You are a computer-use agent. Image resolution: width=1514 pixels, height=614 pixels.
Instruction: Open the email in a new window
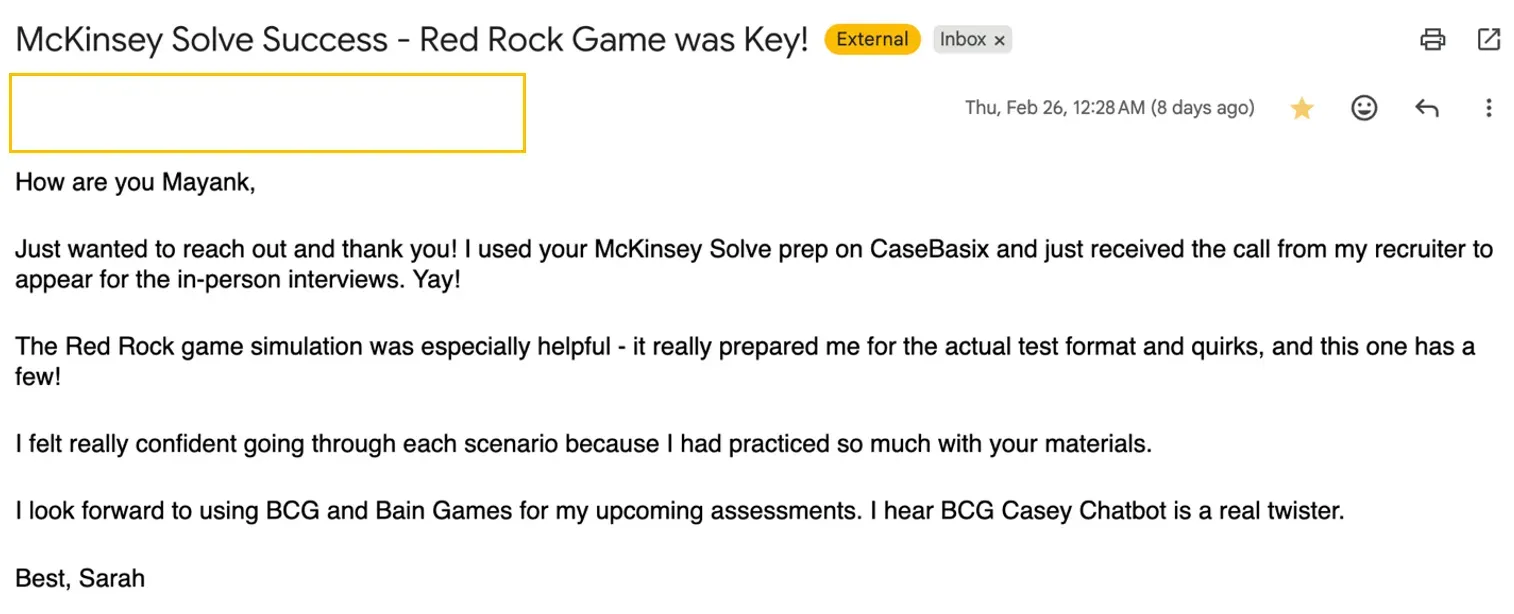(1489, 40)
